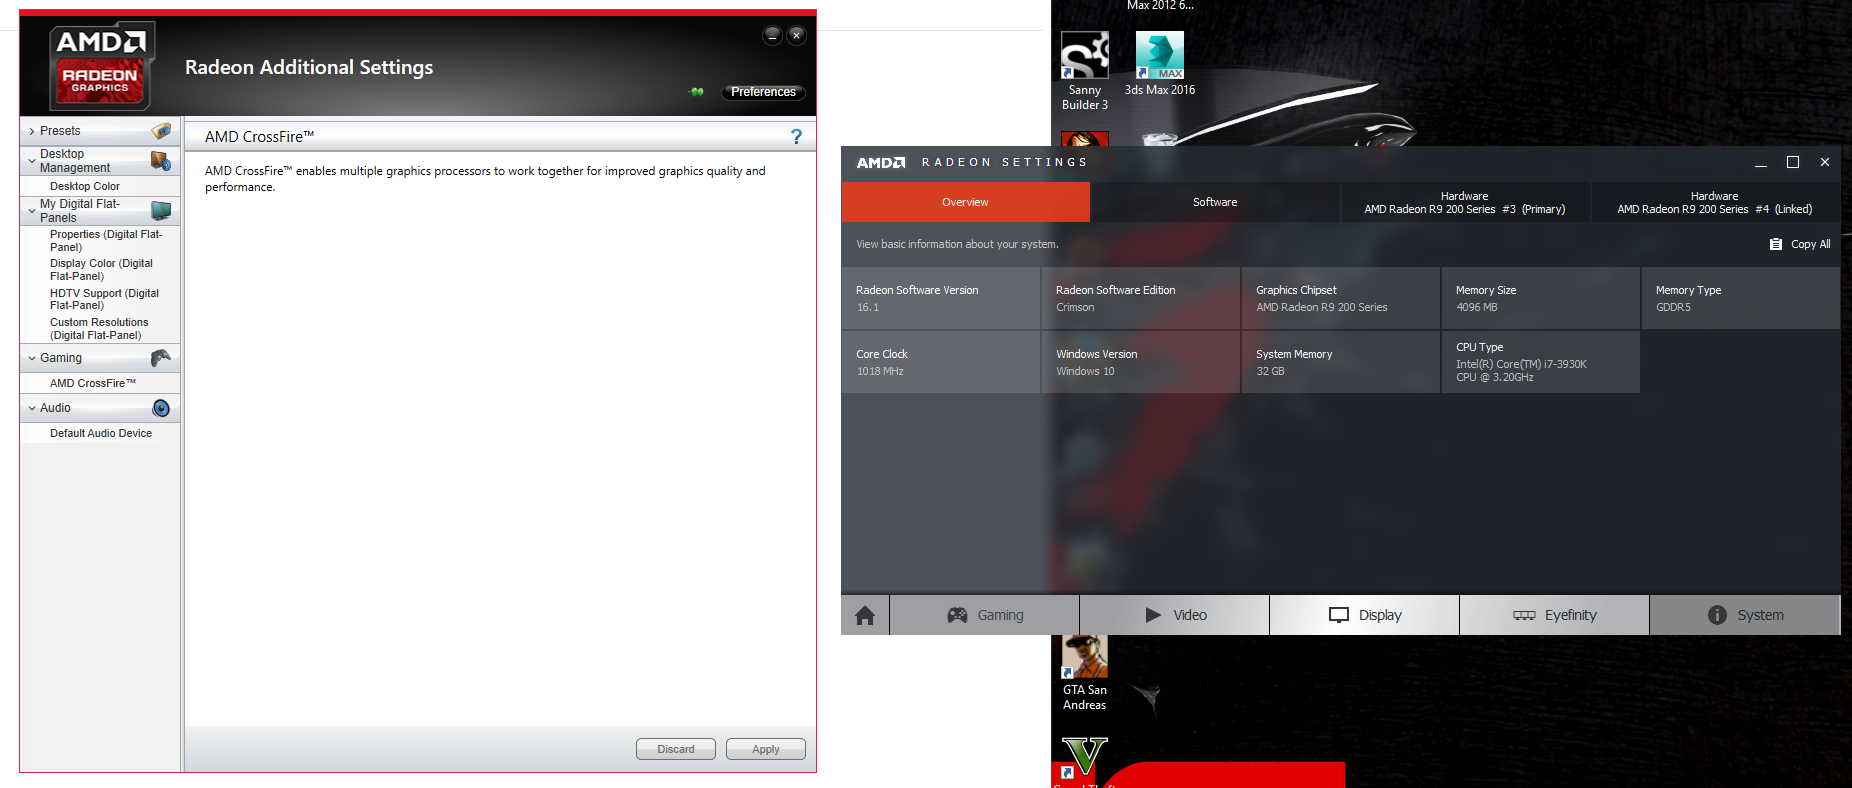
Task: Click the Graphics Chipset tile
Action: (x=1340, y=298)
